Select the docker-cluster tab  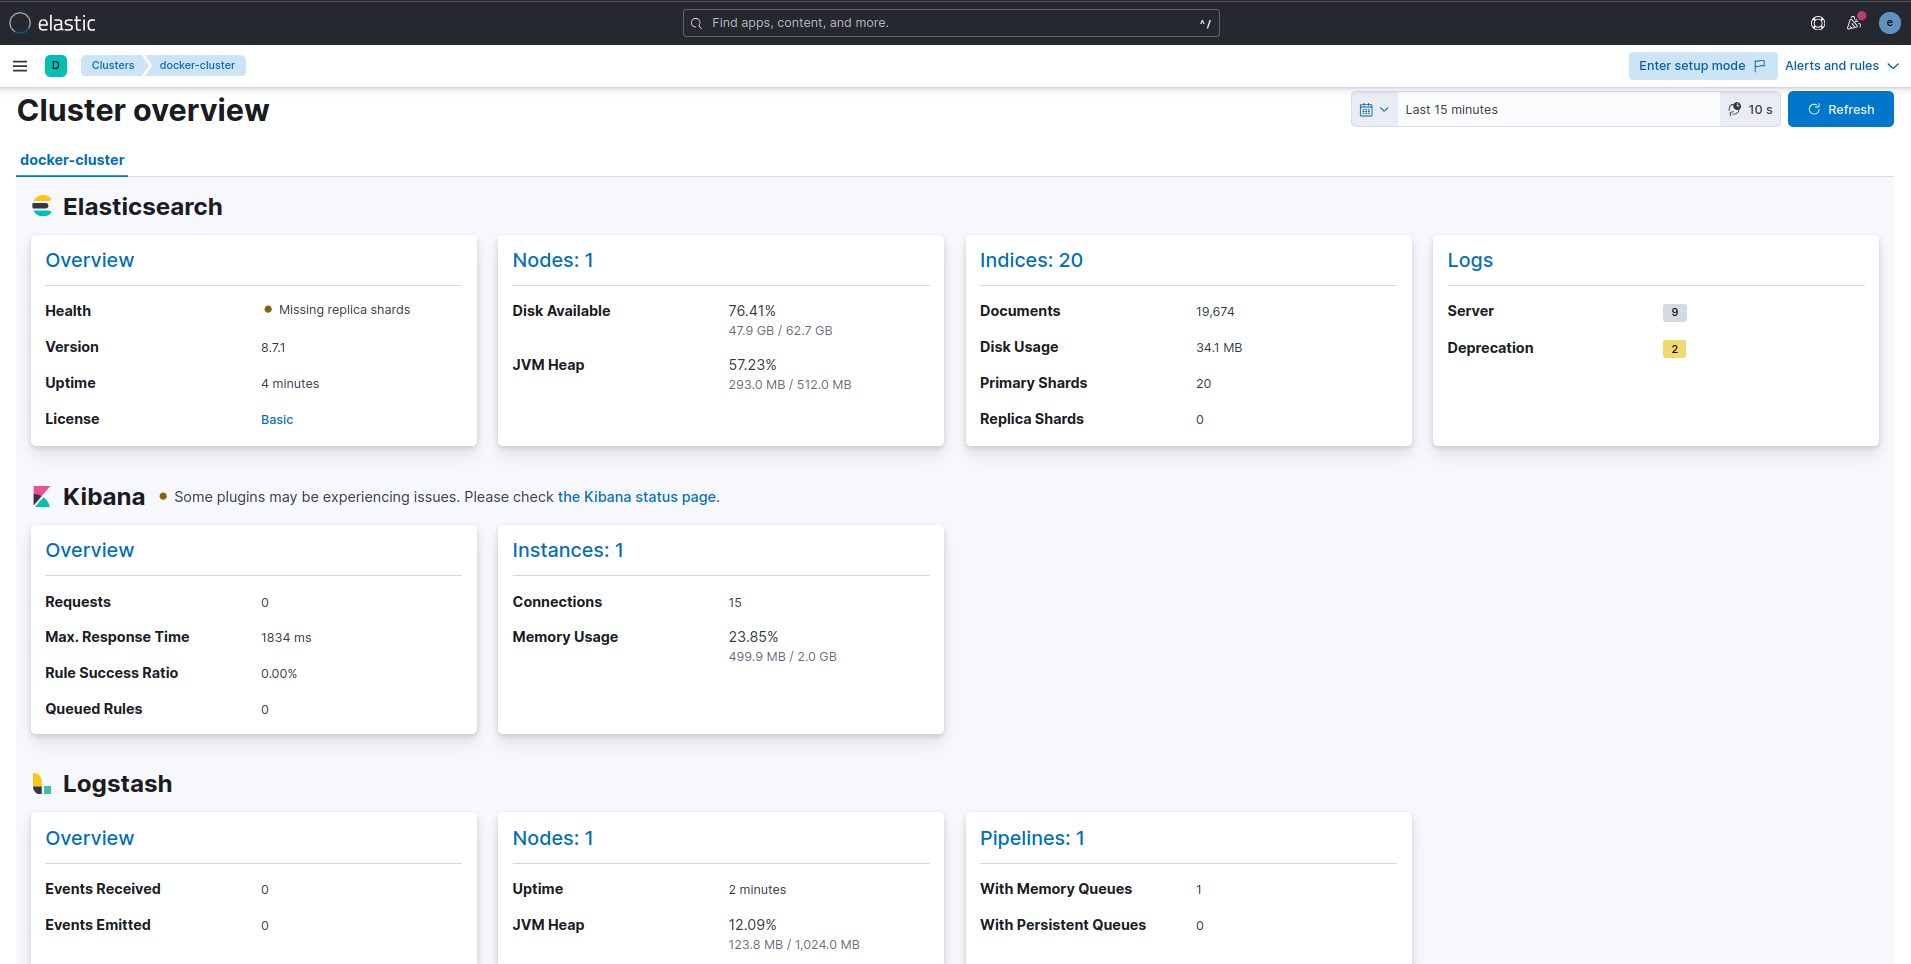coord(72,160)
